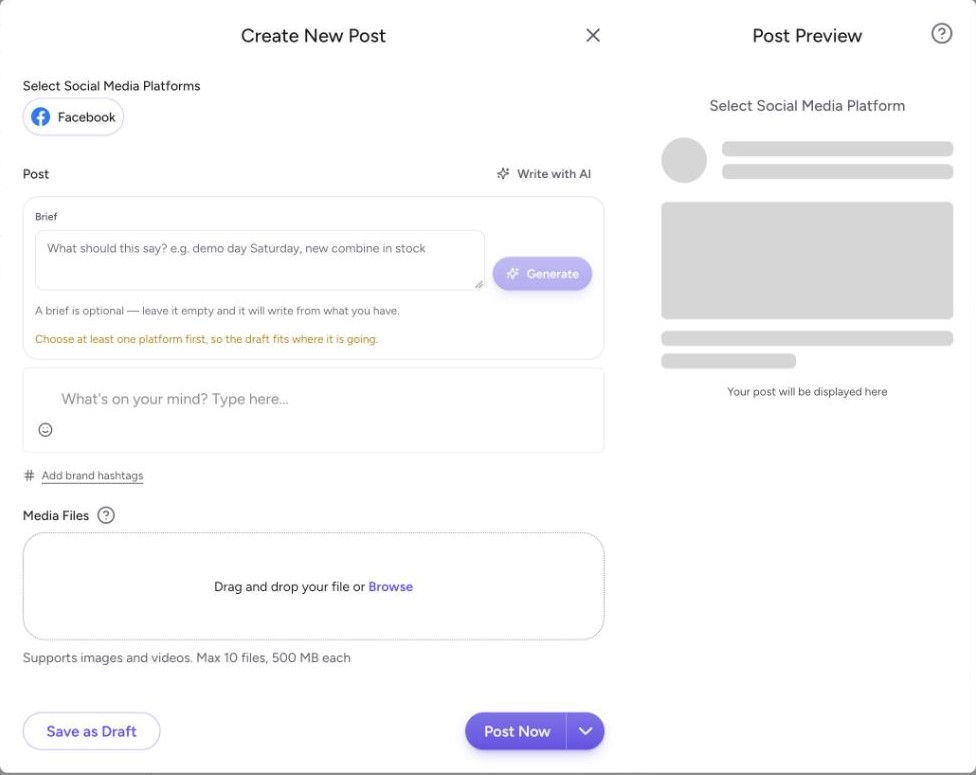Click the Browse link for media upload
The image size is (976, 775).
(390, 586)
